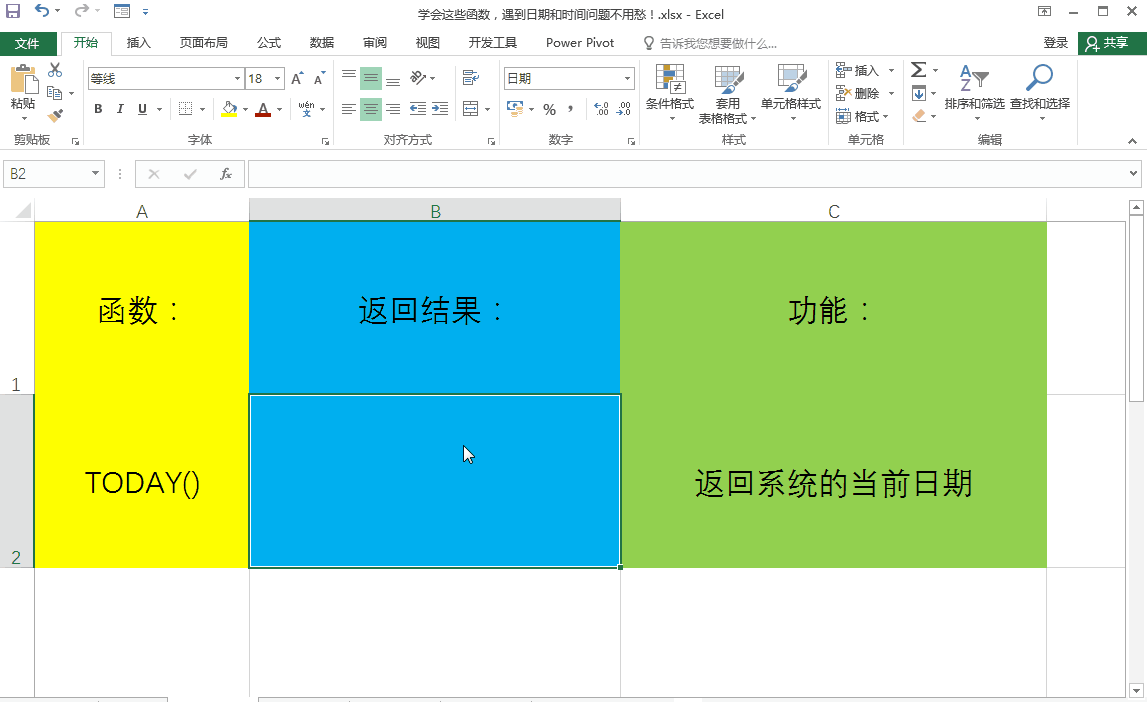Open Conditional Formatting (条件格式)
The image size is (1147, 702).
pos(669,93)
